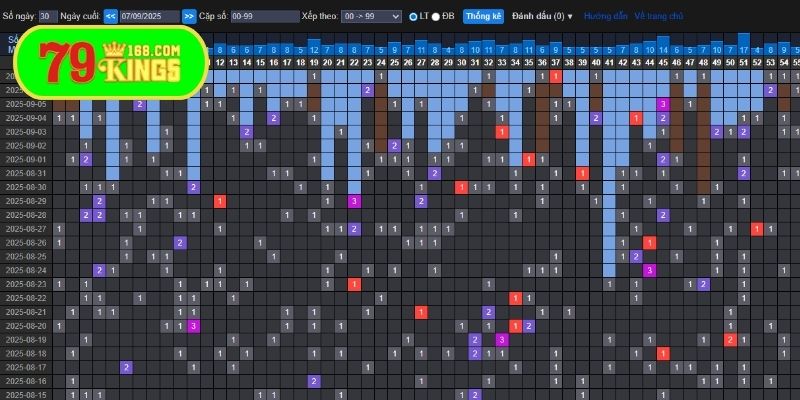Image resolution: width=800 pixels, height=400 pixels.
Task: Click the red 1 cell on 2025-09-03
Action: pos(502,132)
